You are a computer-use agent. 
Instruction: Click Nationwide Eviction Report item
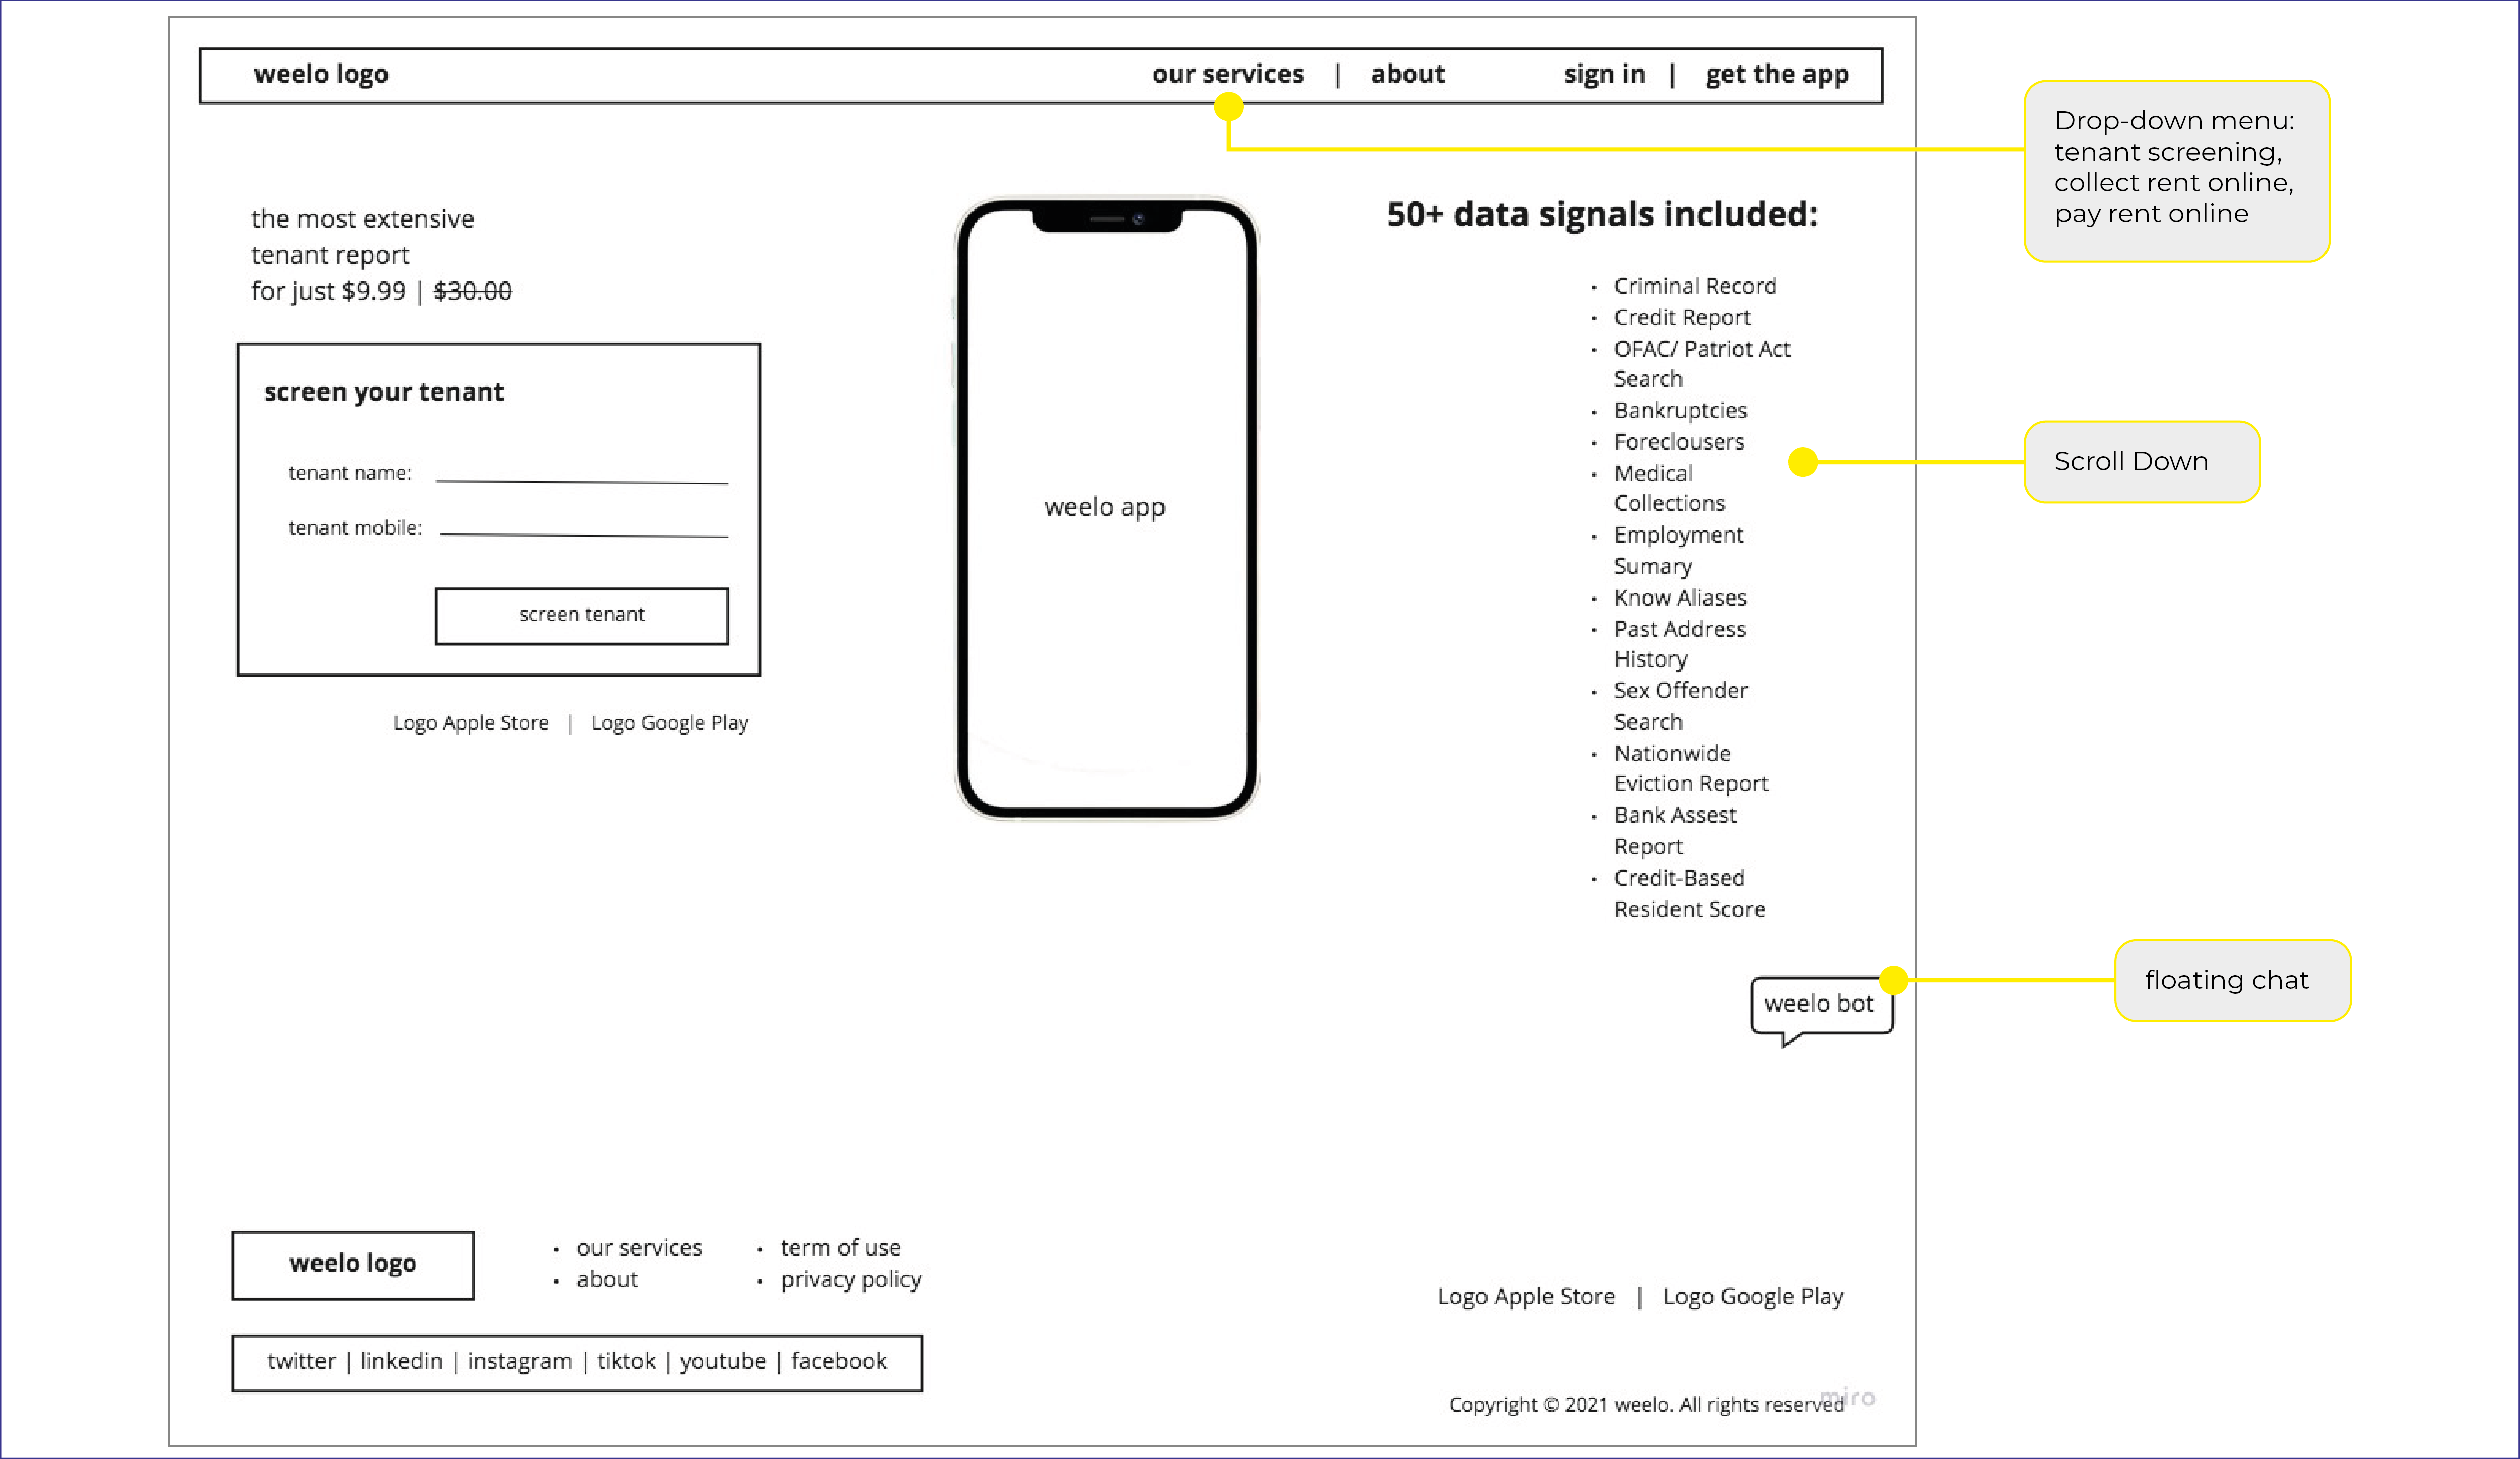pyautogui.click(x=1691, y=768)
